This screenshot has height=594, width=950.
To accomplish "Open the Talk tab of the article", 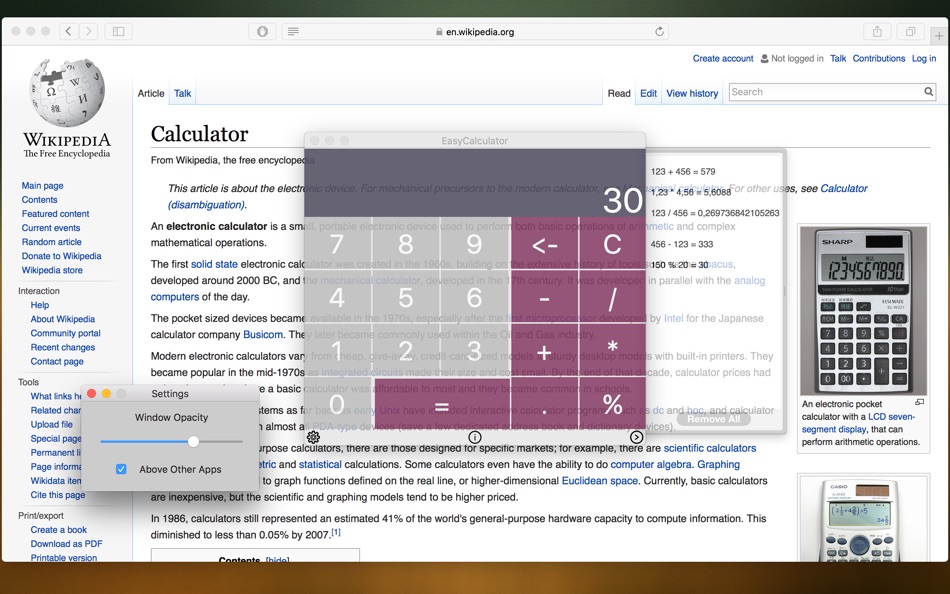I will (x=182, y=93).
